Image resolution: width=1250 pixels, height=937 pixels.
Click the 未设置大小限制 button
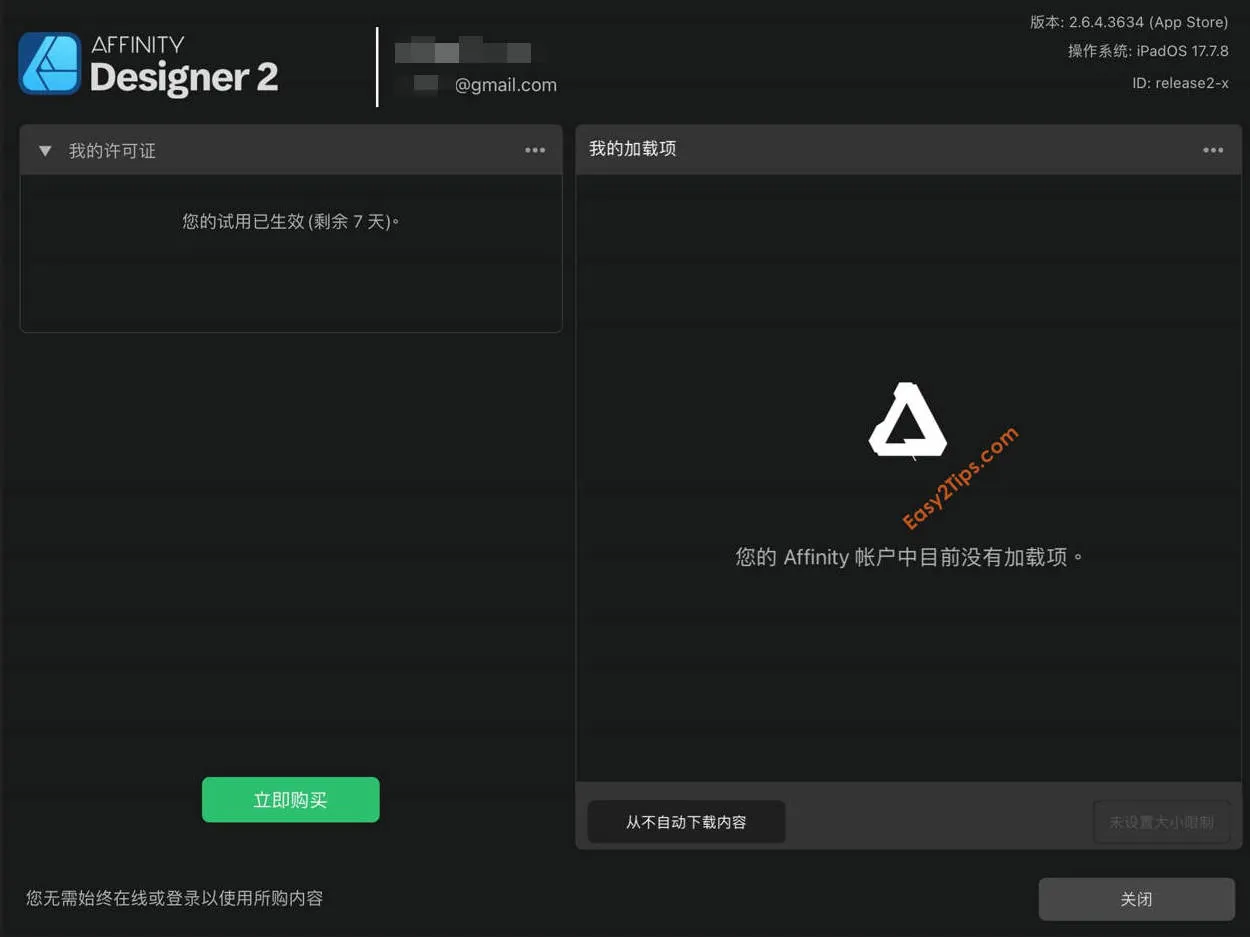coord(1161,822)
